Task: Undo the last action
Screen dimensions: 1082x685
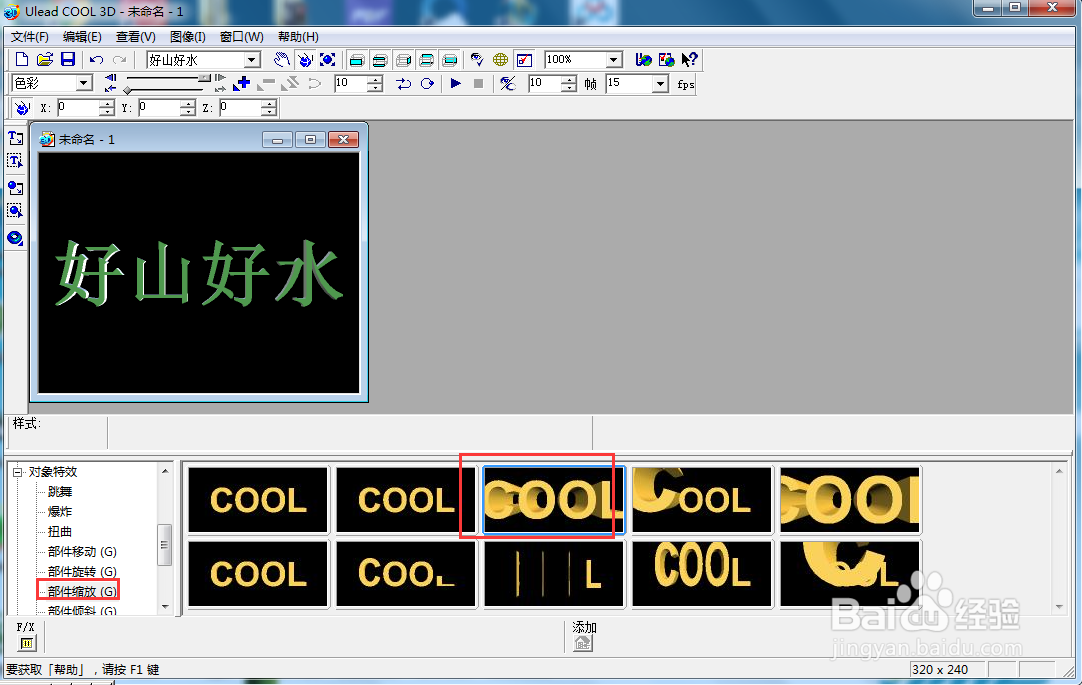Action: point(97,60)
